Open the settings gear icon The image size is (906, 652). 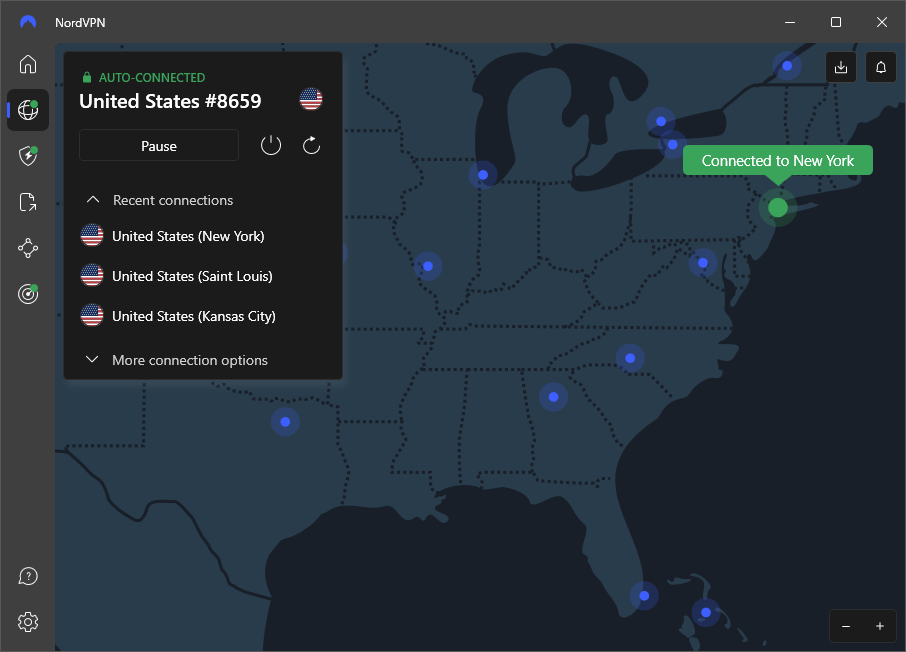pos(28,622)
